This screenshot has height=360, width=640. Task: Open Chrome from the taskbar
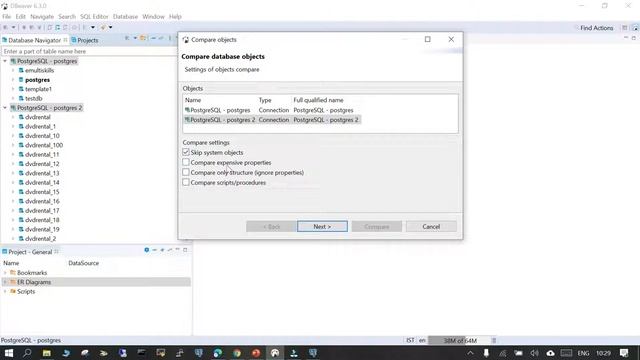237,353
